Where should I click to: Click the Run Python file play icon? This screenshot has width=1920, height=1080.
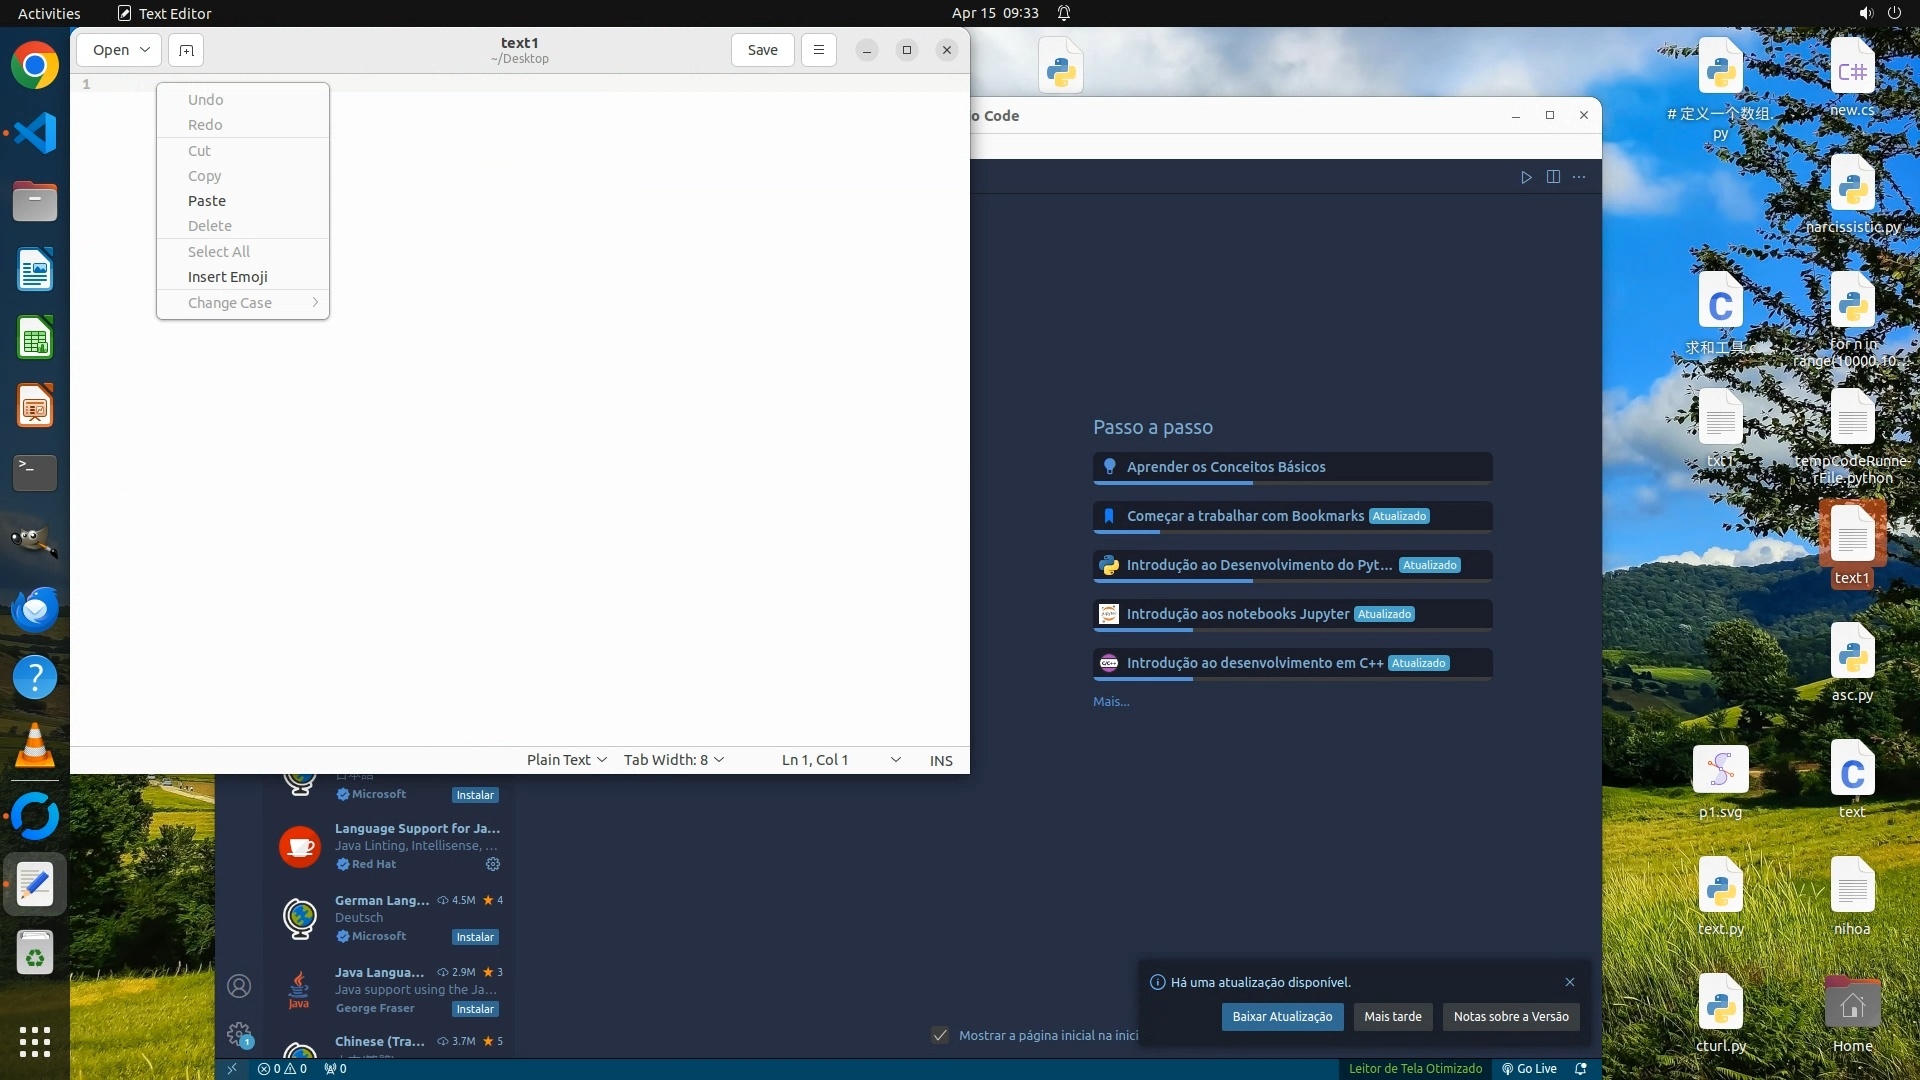(x=1526, y=177)
